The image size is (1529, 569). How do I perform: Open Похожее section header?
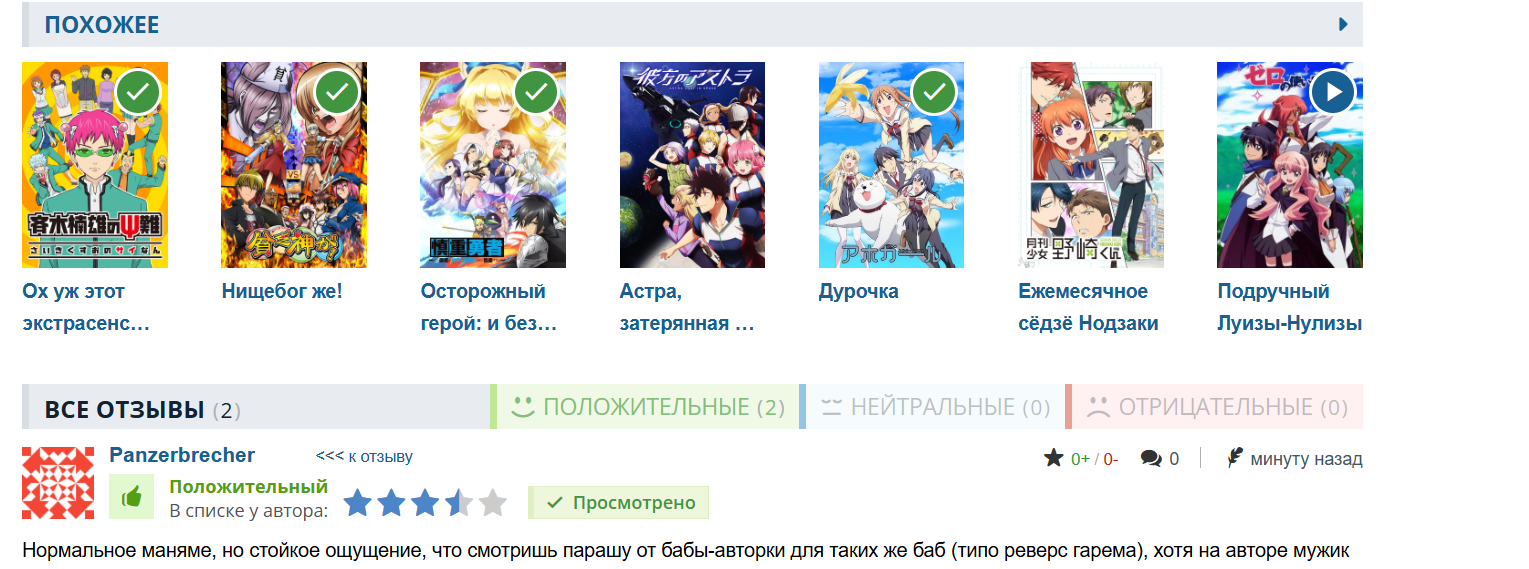tap(102, 25)
